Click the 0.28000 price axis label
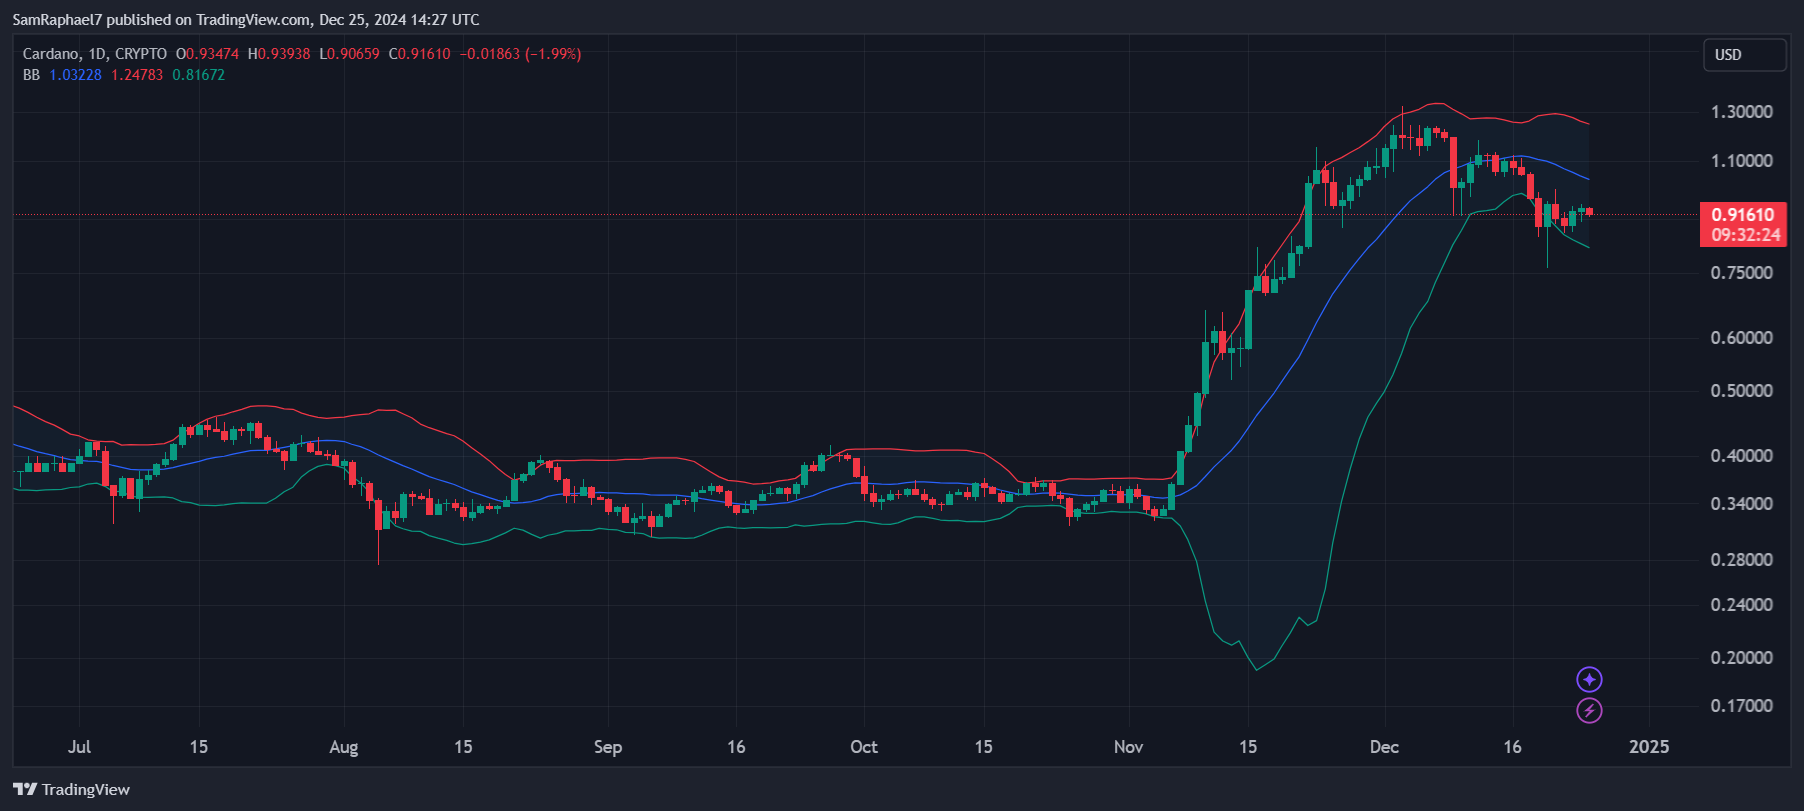1804x811 pixels. (x=1741, y=560)
